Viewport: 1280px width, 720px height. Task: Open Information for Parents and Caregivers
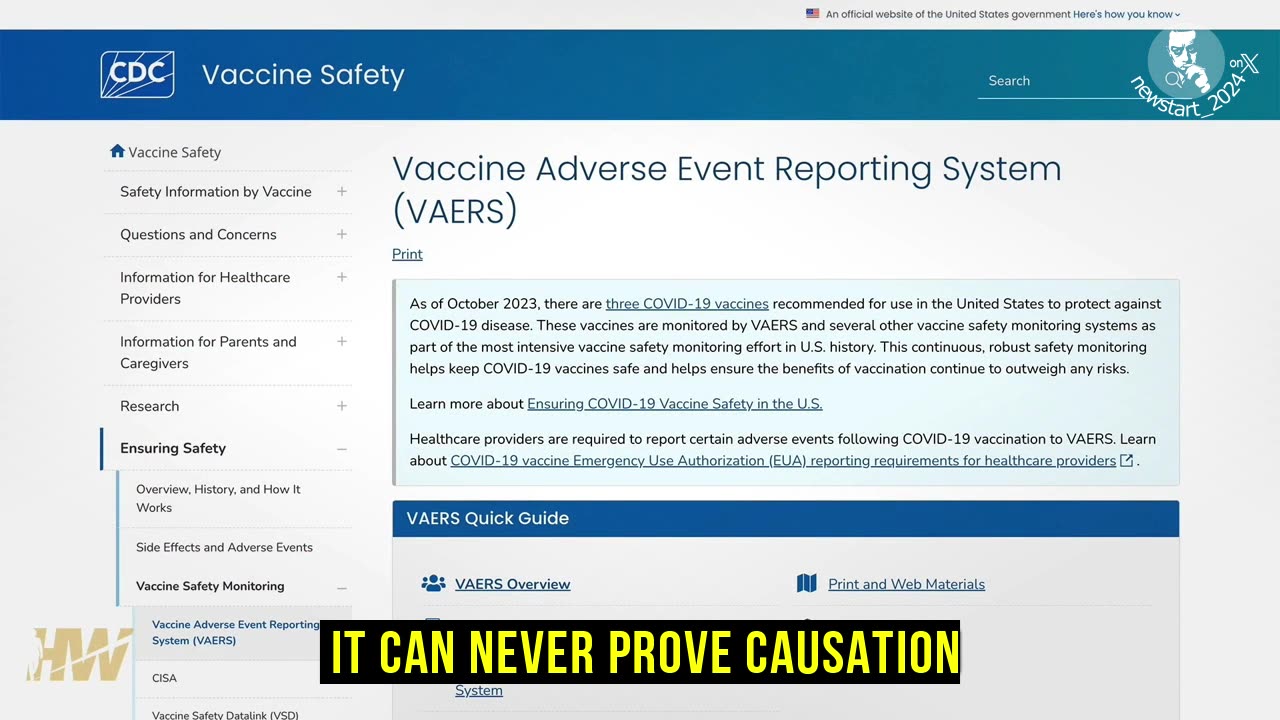click(208, 352)
